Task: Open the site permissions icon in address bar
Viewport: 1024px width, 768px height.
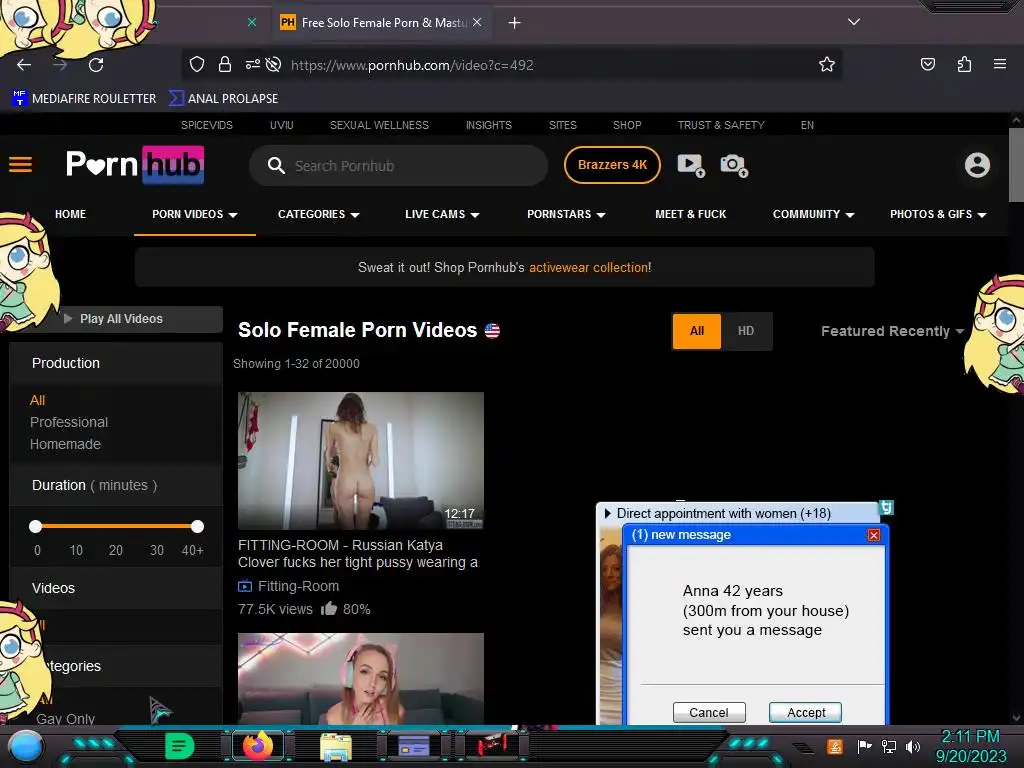Action: 252,64
